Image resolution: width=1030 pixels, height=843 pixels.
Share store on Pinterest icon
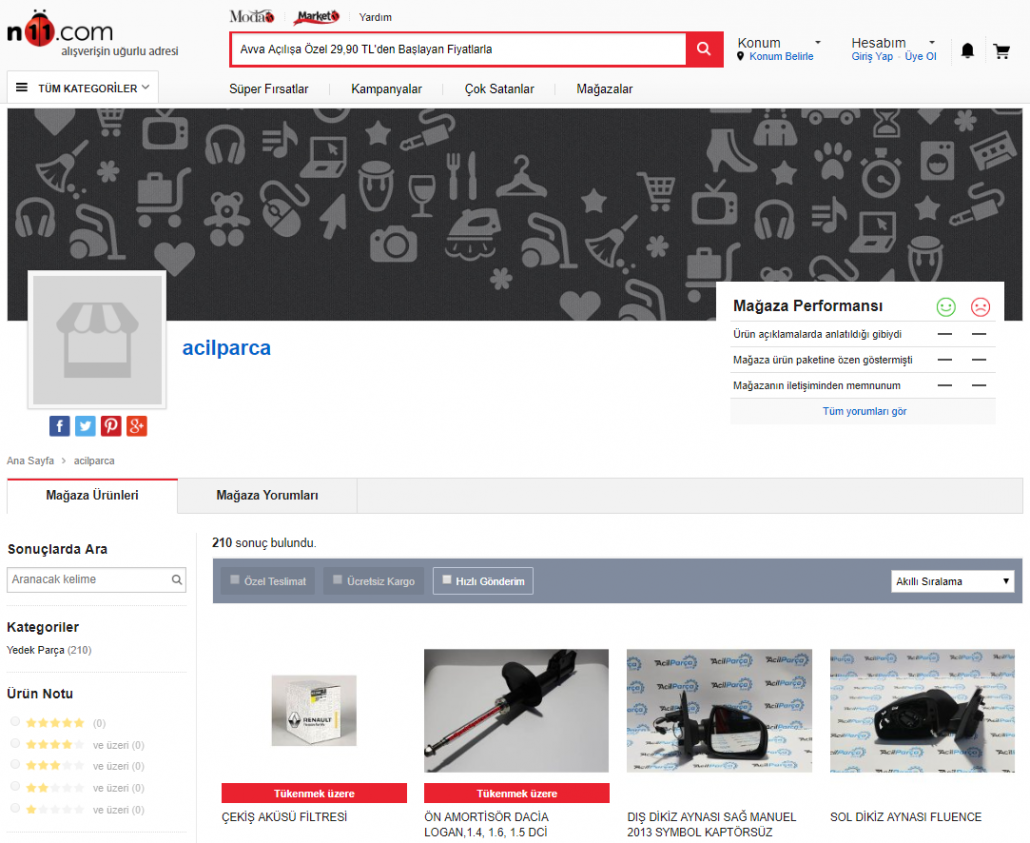(x=111, y=426)
